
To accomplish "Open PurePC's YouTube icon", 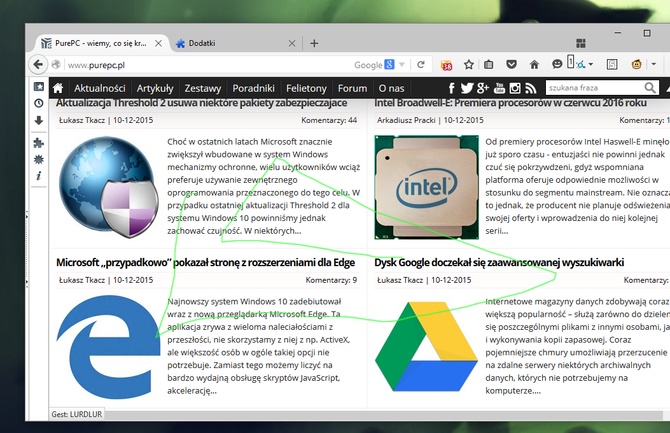I will [x=499, y=88].
